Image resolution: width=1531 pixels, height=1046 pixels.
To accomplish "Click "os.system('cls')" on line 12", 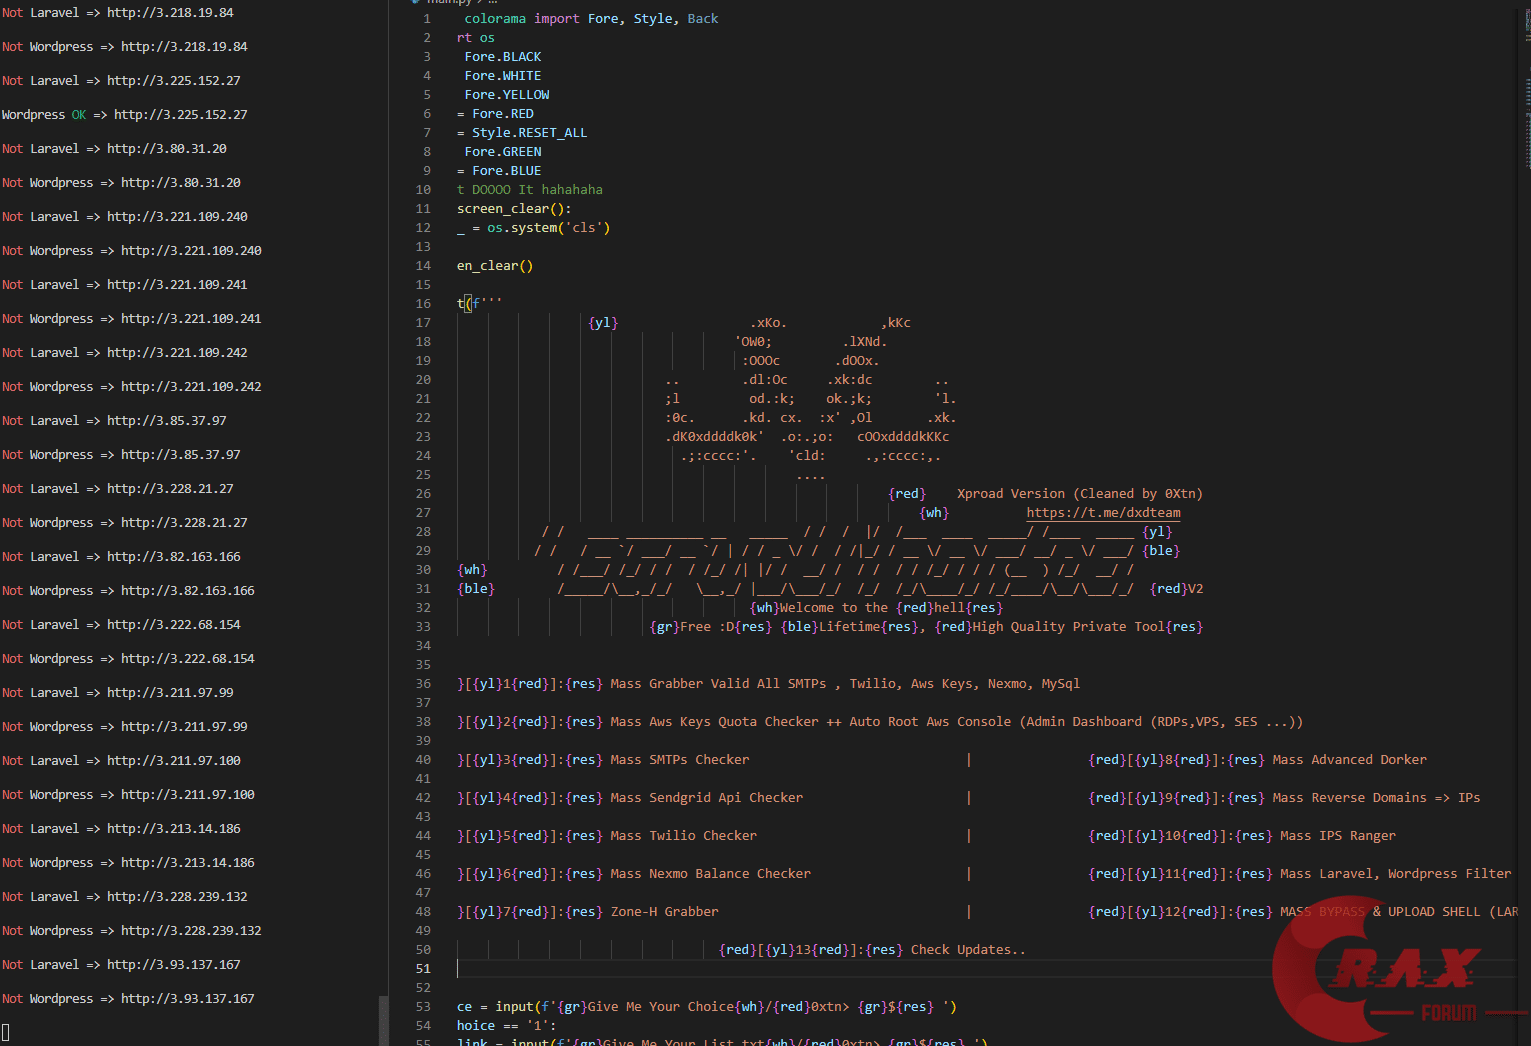I will 549,228.
